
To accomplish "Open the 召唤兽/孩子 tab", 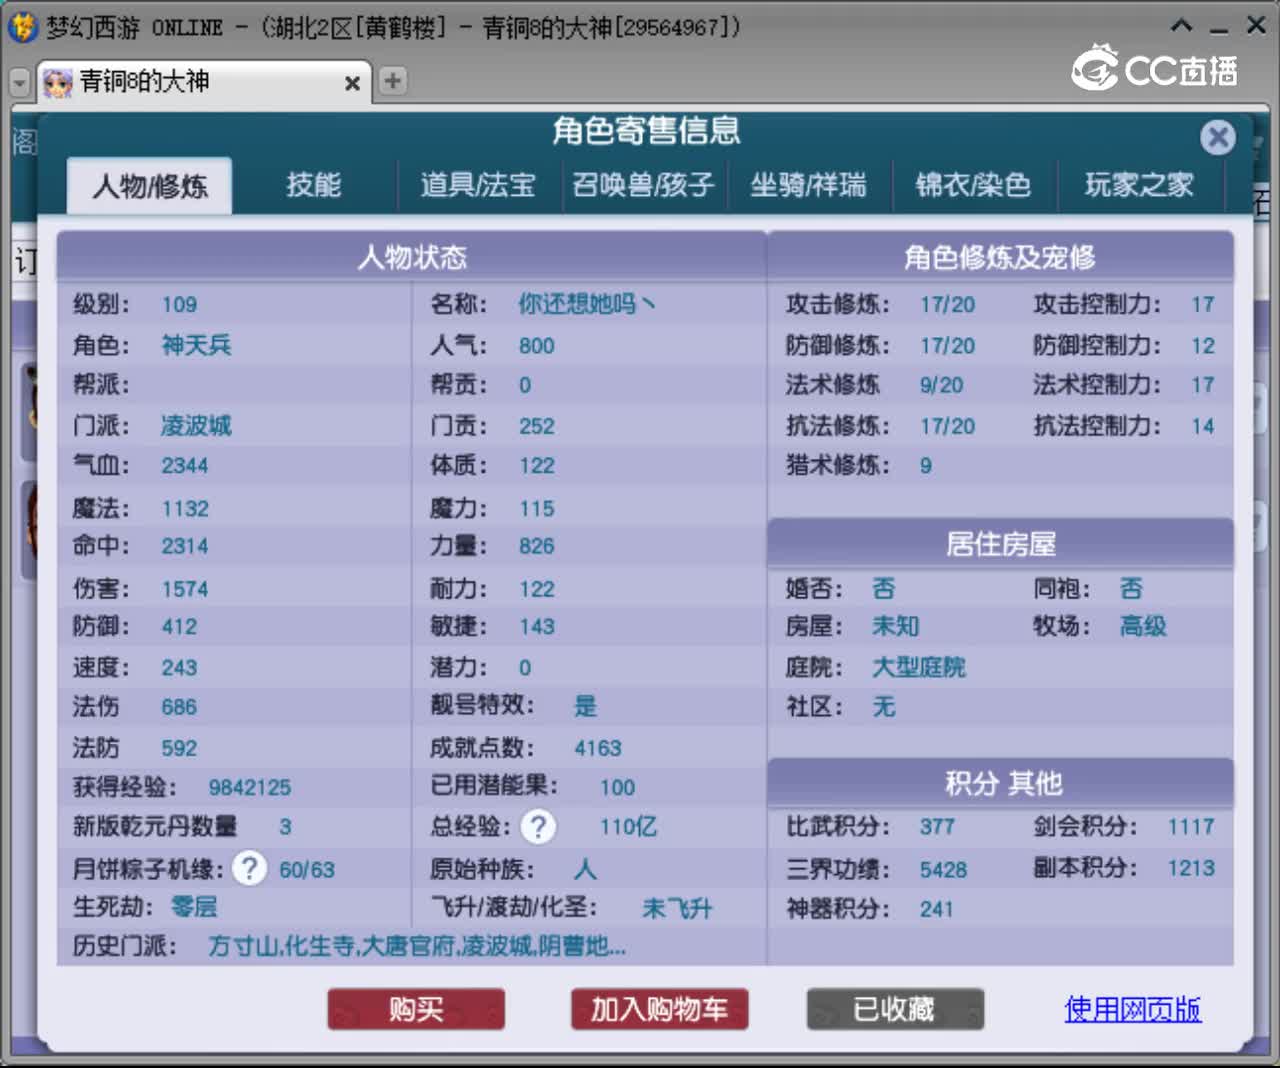I will point(643,185).
